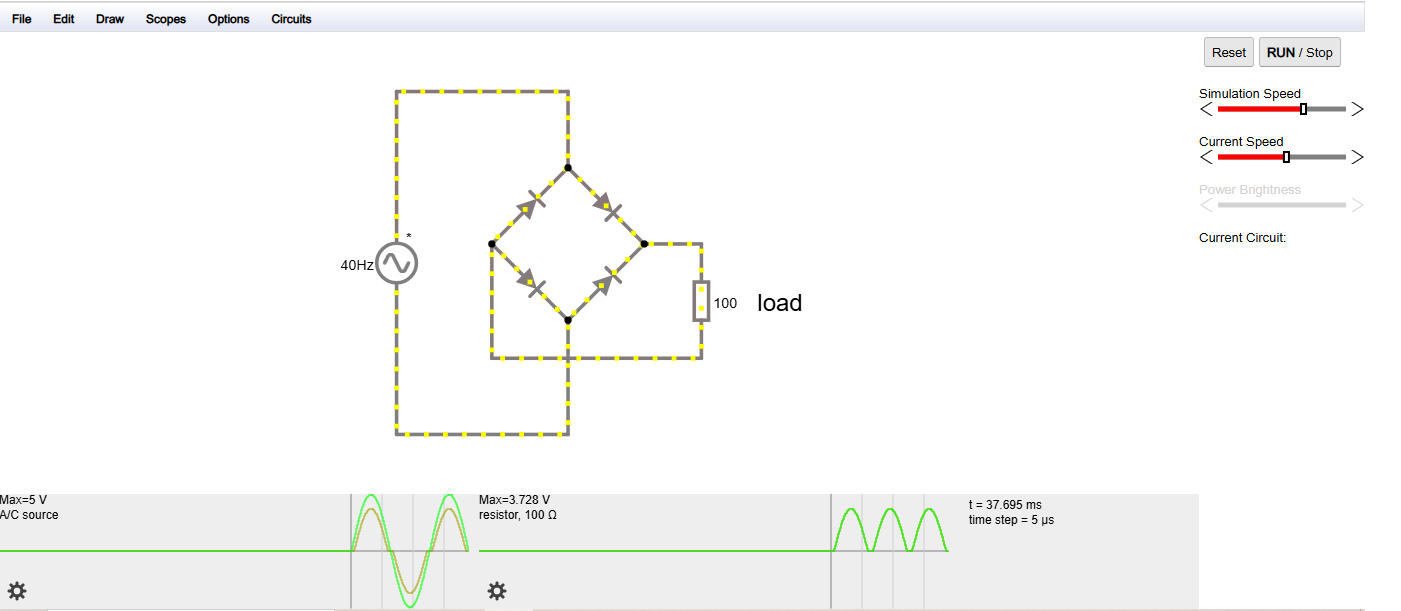Select the 100 ohm load resistor
The image size is (1401, 611).
(702, 301)
